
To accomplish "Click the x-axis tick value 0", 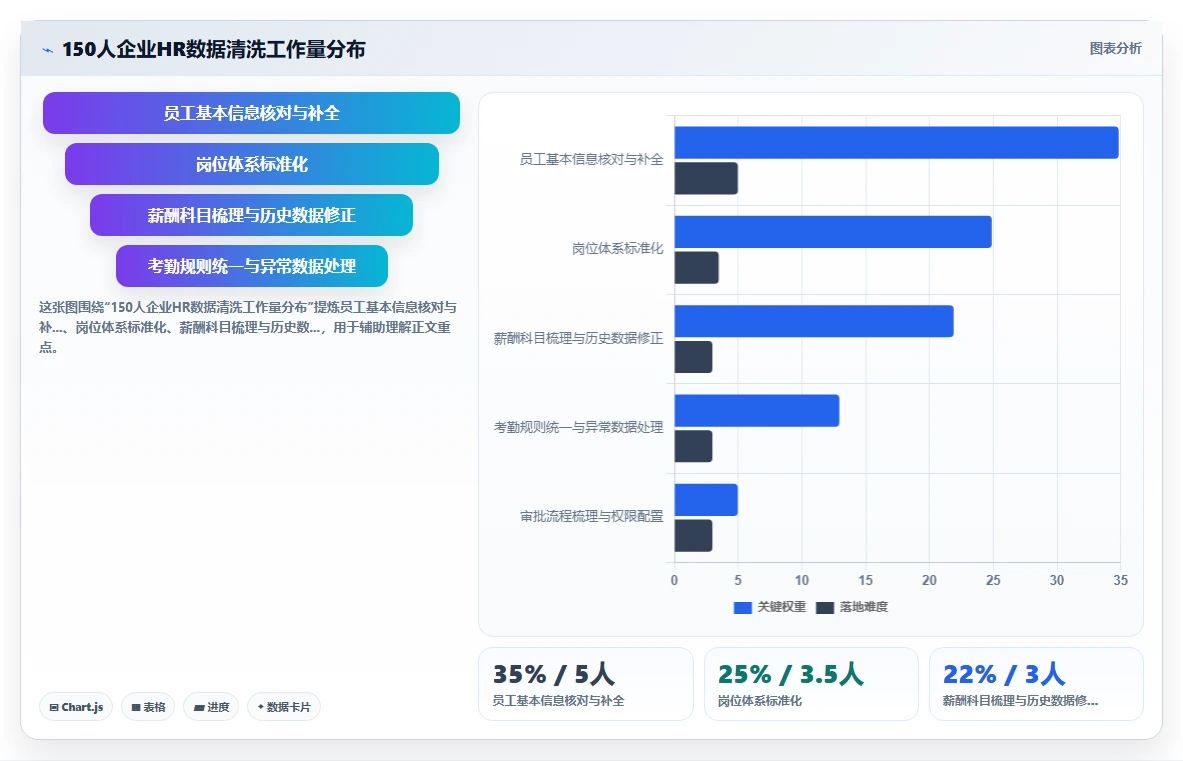I will [674, 580].
